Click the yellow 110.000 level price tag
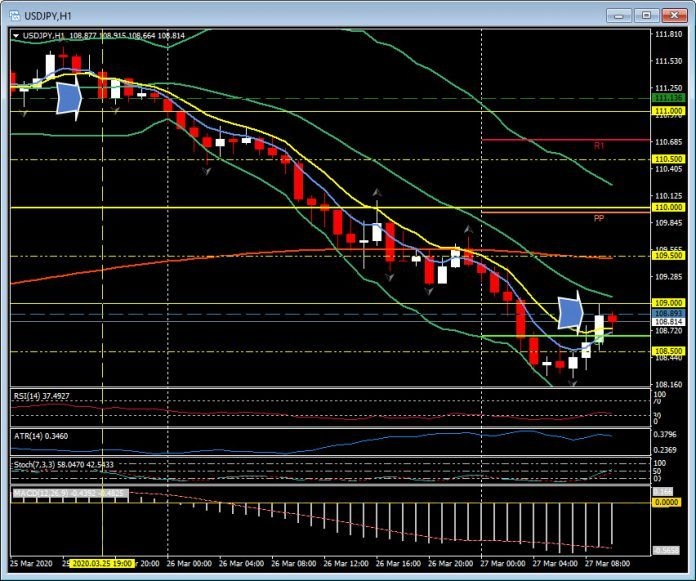 tap(668, 207)
